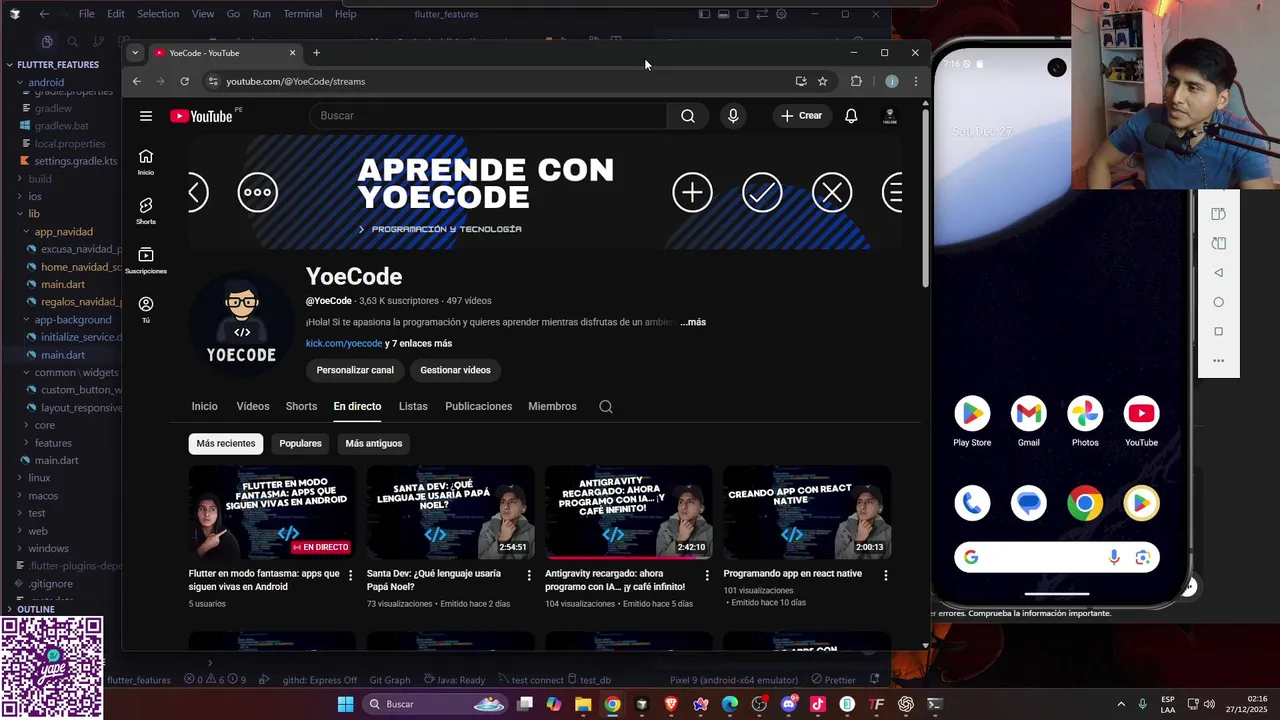Open the Run menu in VS Code
This screenshot has height=720, width=1280.
(x=261, y=14)
